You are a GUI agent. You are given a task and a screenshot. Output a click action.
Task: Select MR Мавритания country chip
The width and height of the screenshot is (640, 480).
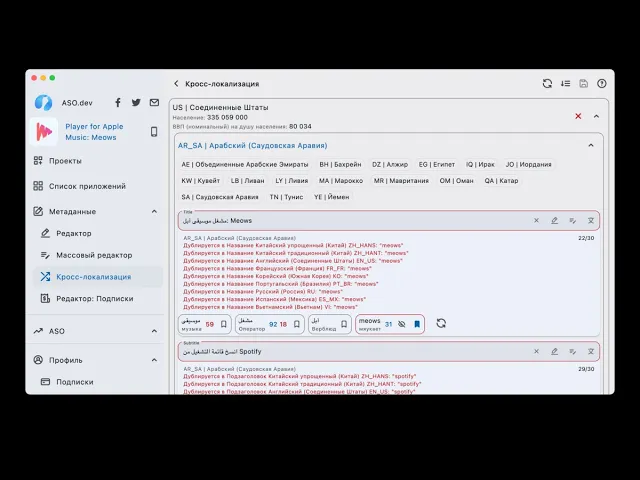401,180
